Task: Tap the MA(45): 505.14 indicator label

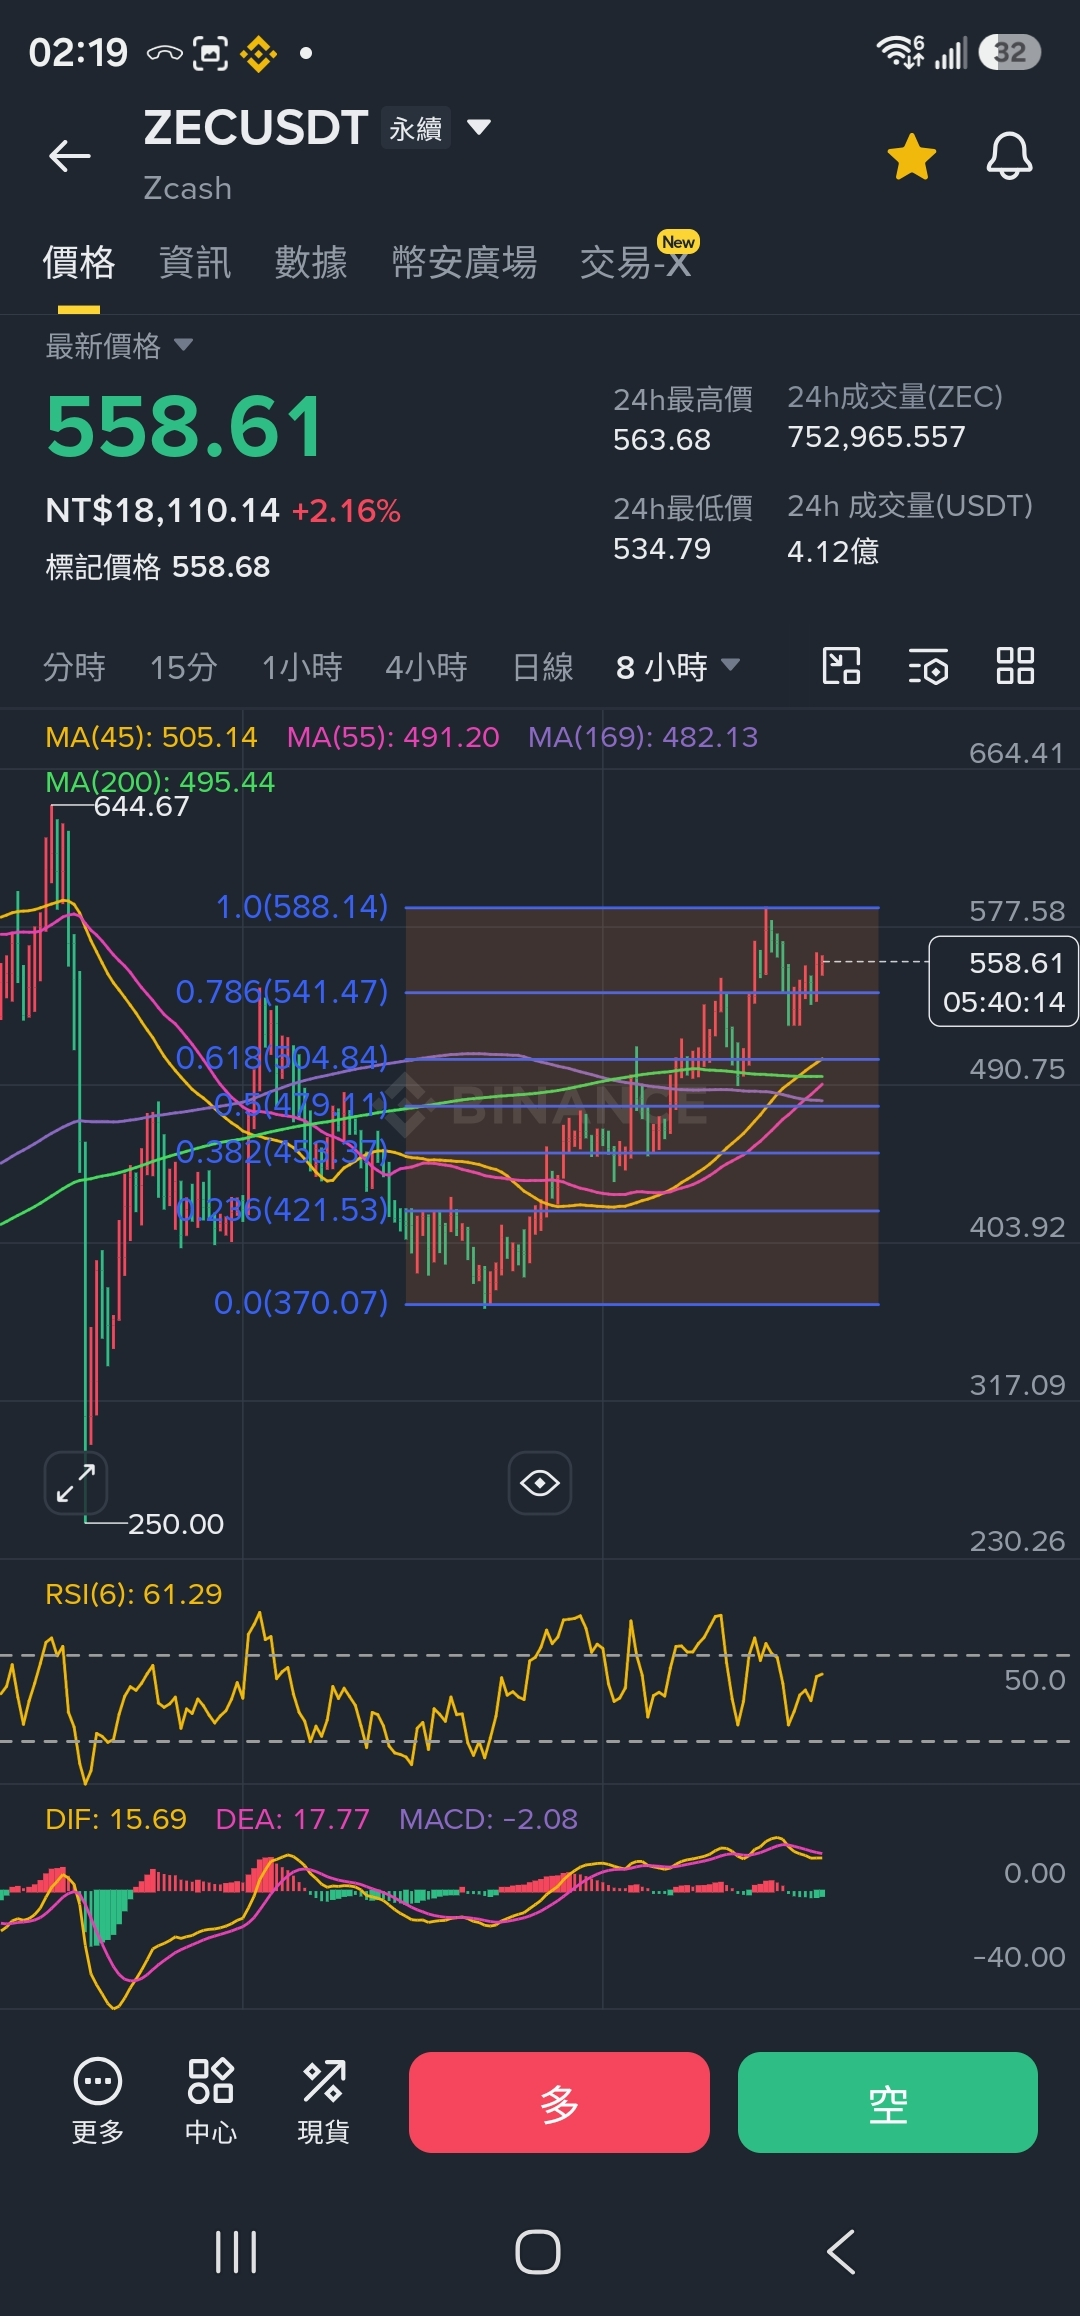Action: [x=151, y=737]
